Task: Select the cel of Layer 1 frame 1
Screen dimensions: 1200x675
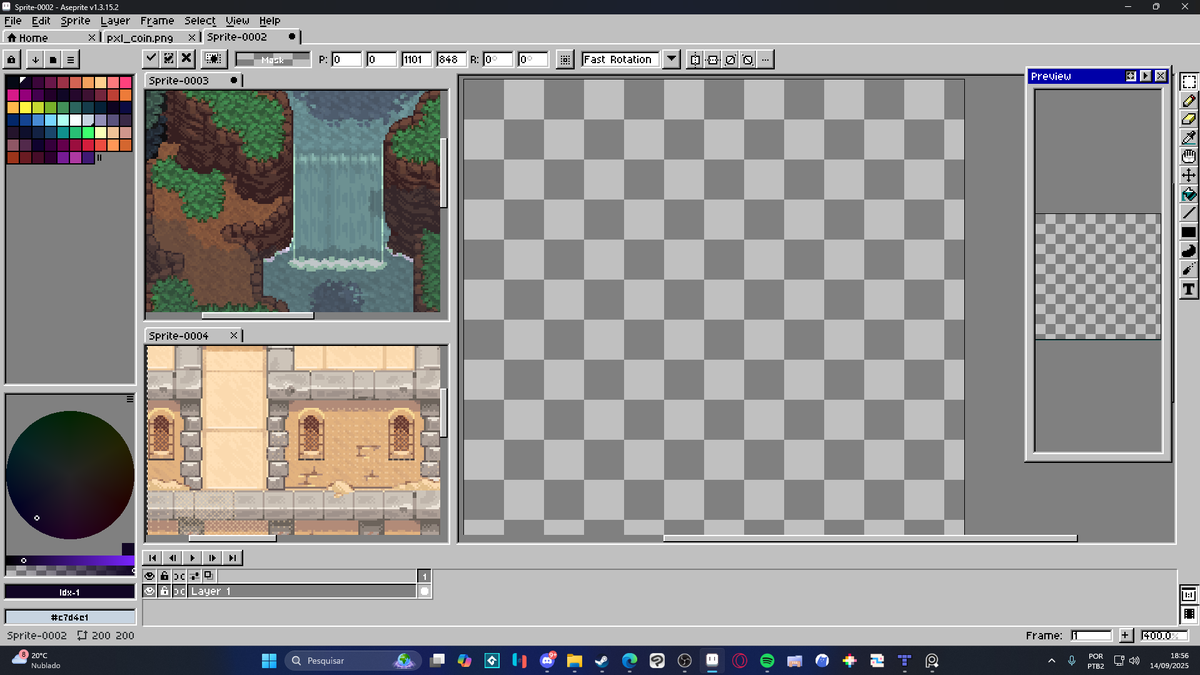Action: (424, 591)
